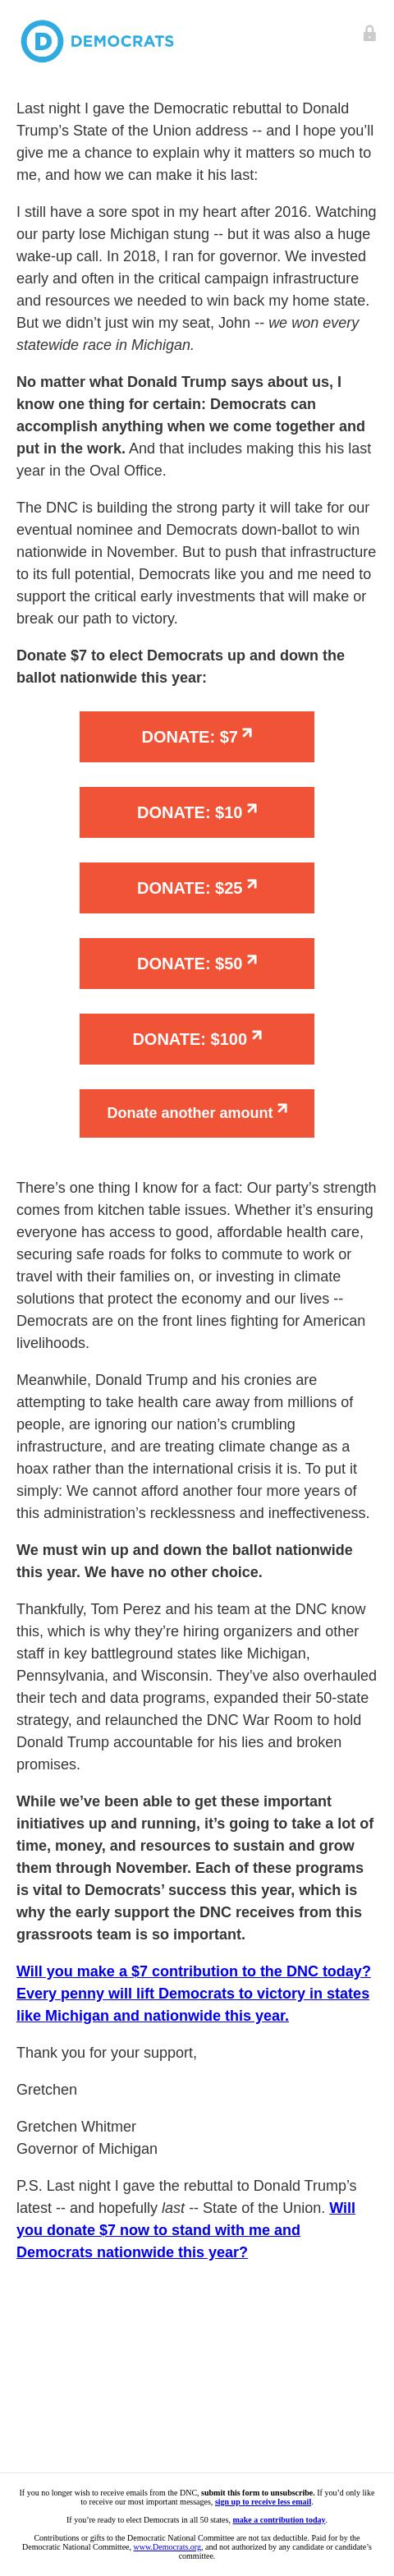Give $100 via the DONATE button

point(197,1039)
